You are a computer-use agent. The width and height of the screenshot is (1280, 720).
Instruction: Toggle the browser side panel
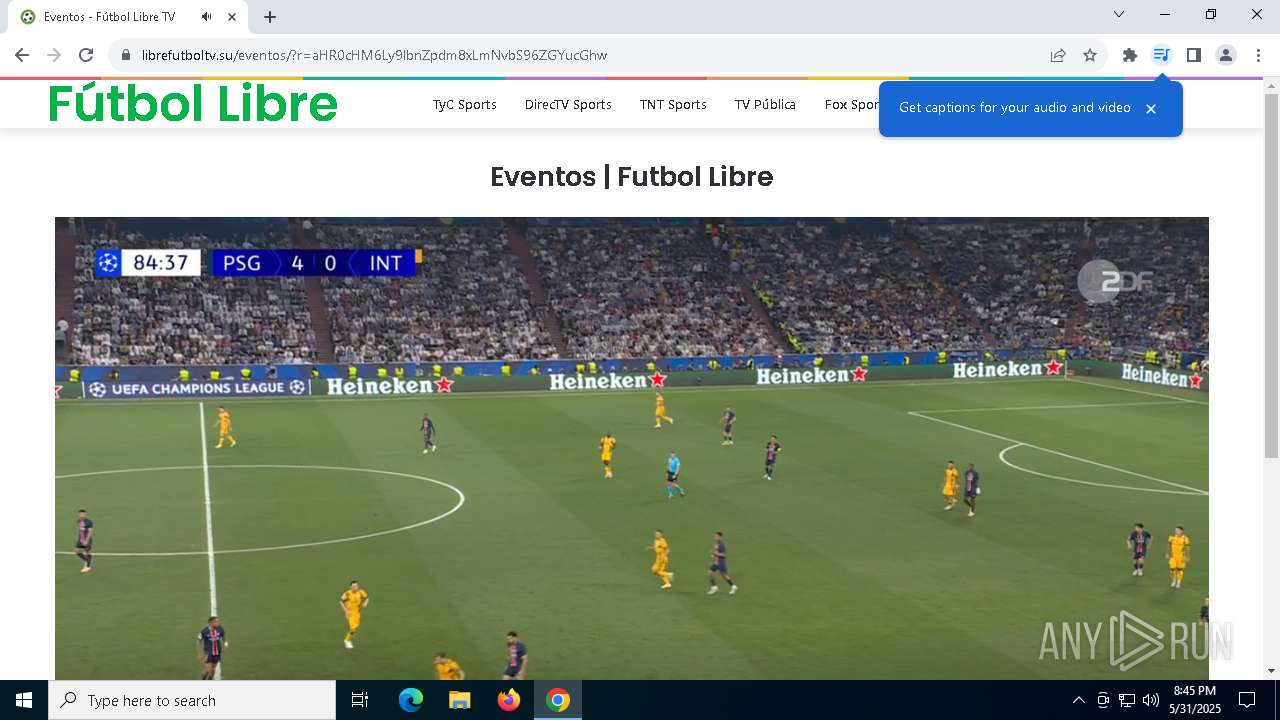1193,55
